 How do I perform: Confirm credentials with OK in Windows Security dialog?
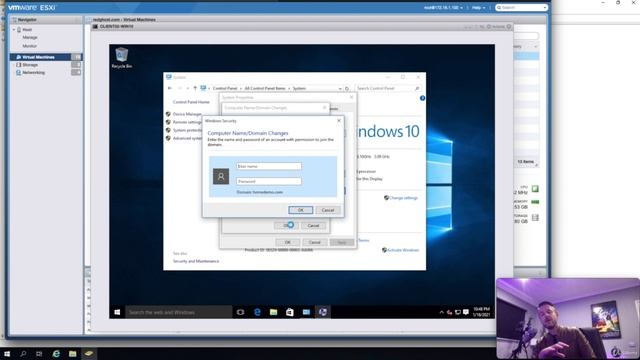click(300, 210)
